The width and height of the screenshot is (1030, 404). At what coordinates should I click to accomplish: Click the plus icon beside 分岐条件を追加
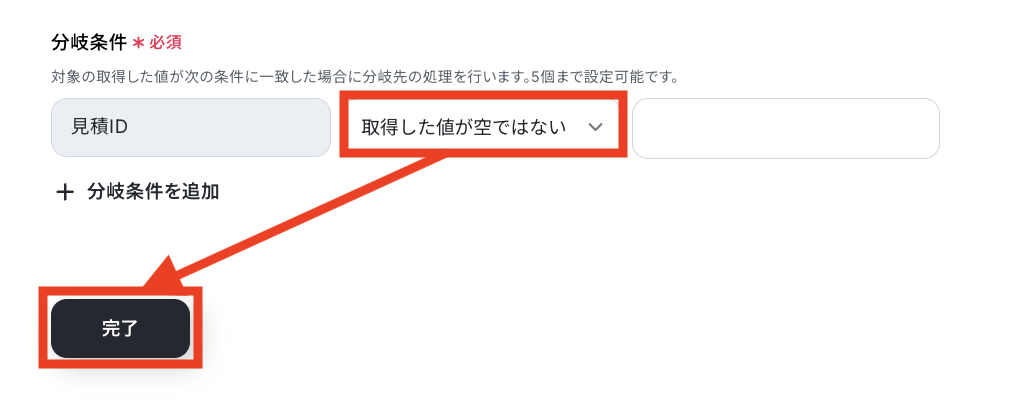(64, 192)
